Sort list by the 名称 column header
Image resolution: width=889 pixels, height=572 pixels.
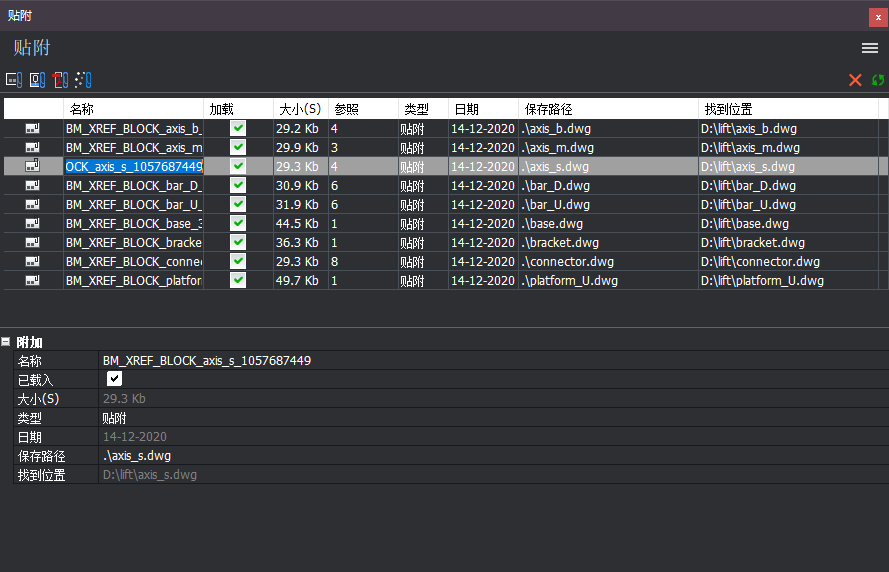pos(134,109)
